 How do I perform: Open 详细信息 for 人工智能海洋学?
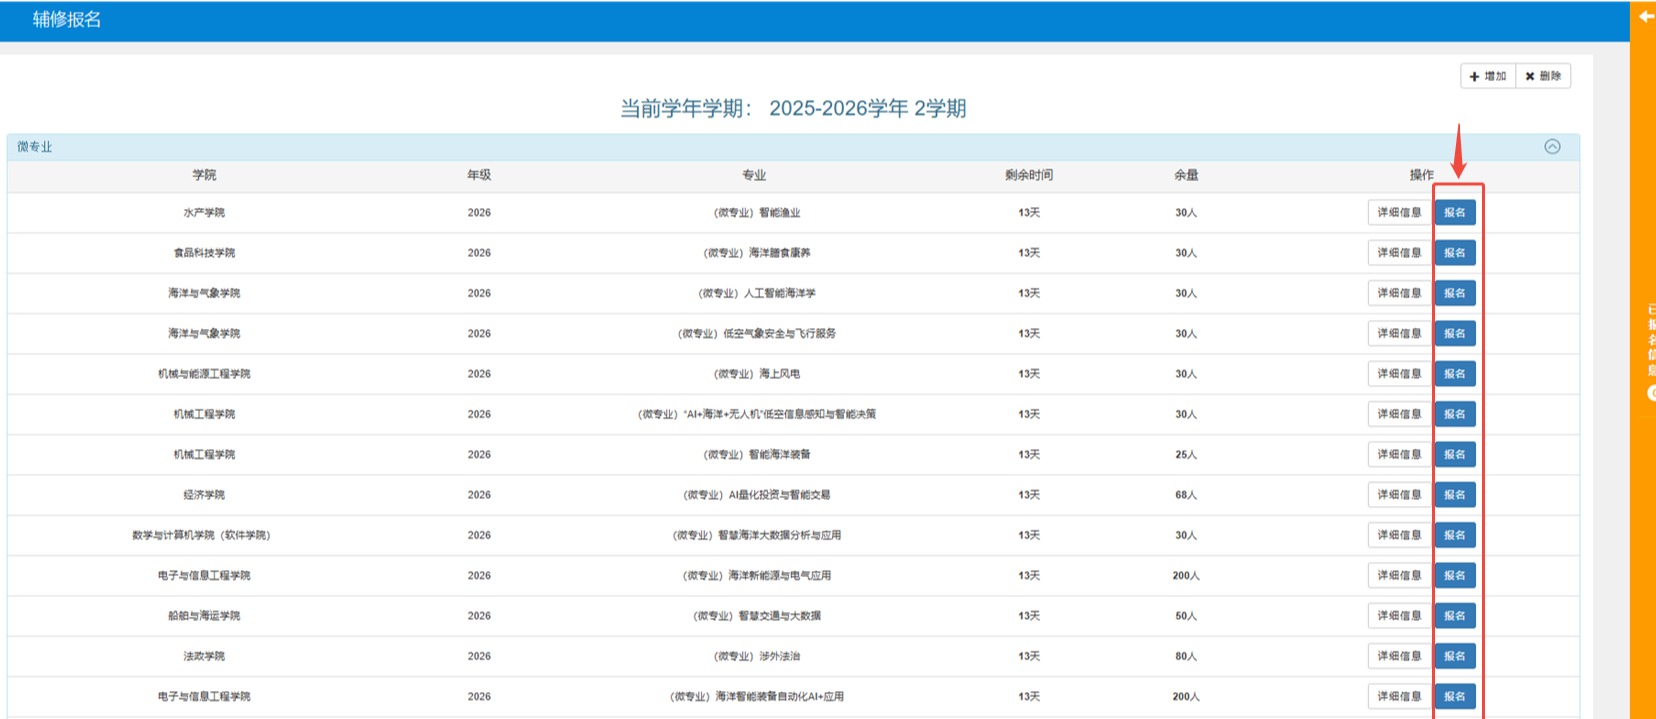[x=1400, y=293]
